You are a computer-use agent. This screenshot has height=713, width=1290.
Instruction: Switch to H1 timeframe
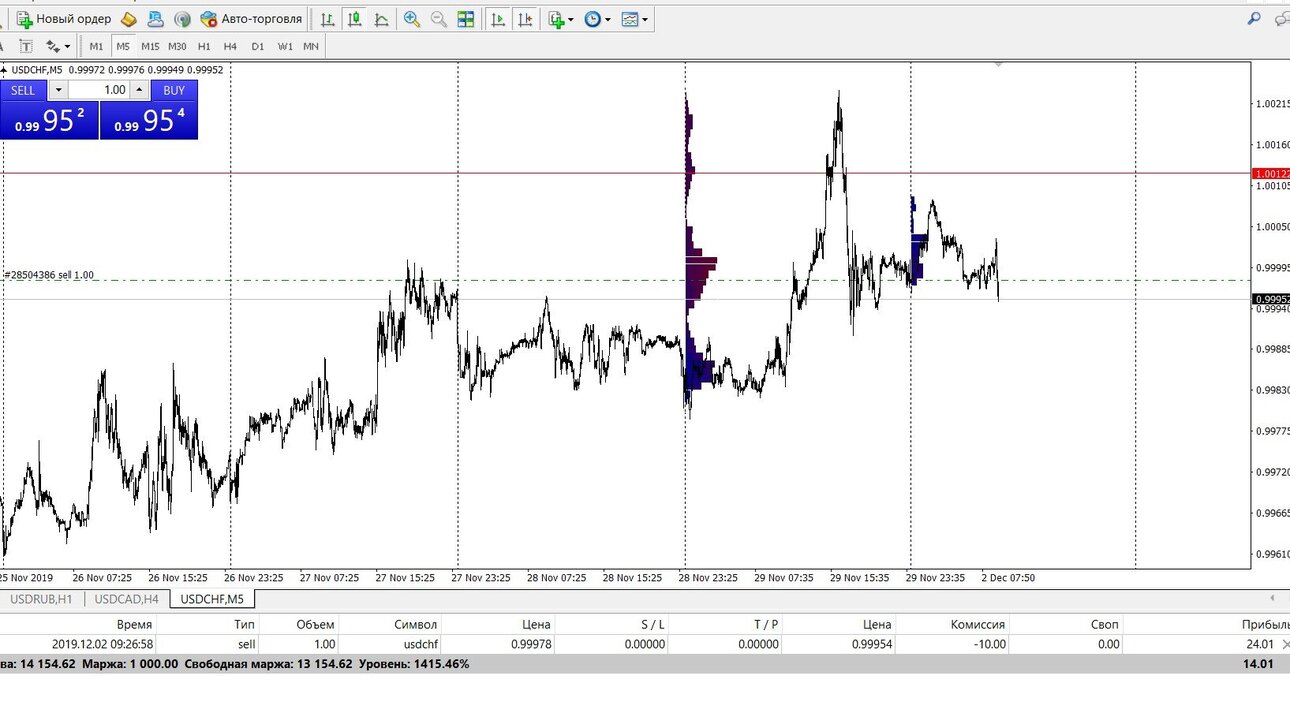(204, 46)
